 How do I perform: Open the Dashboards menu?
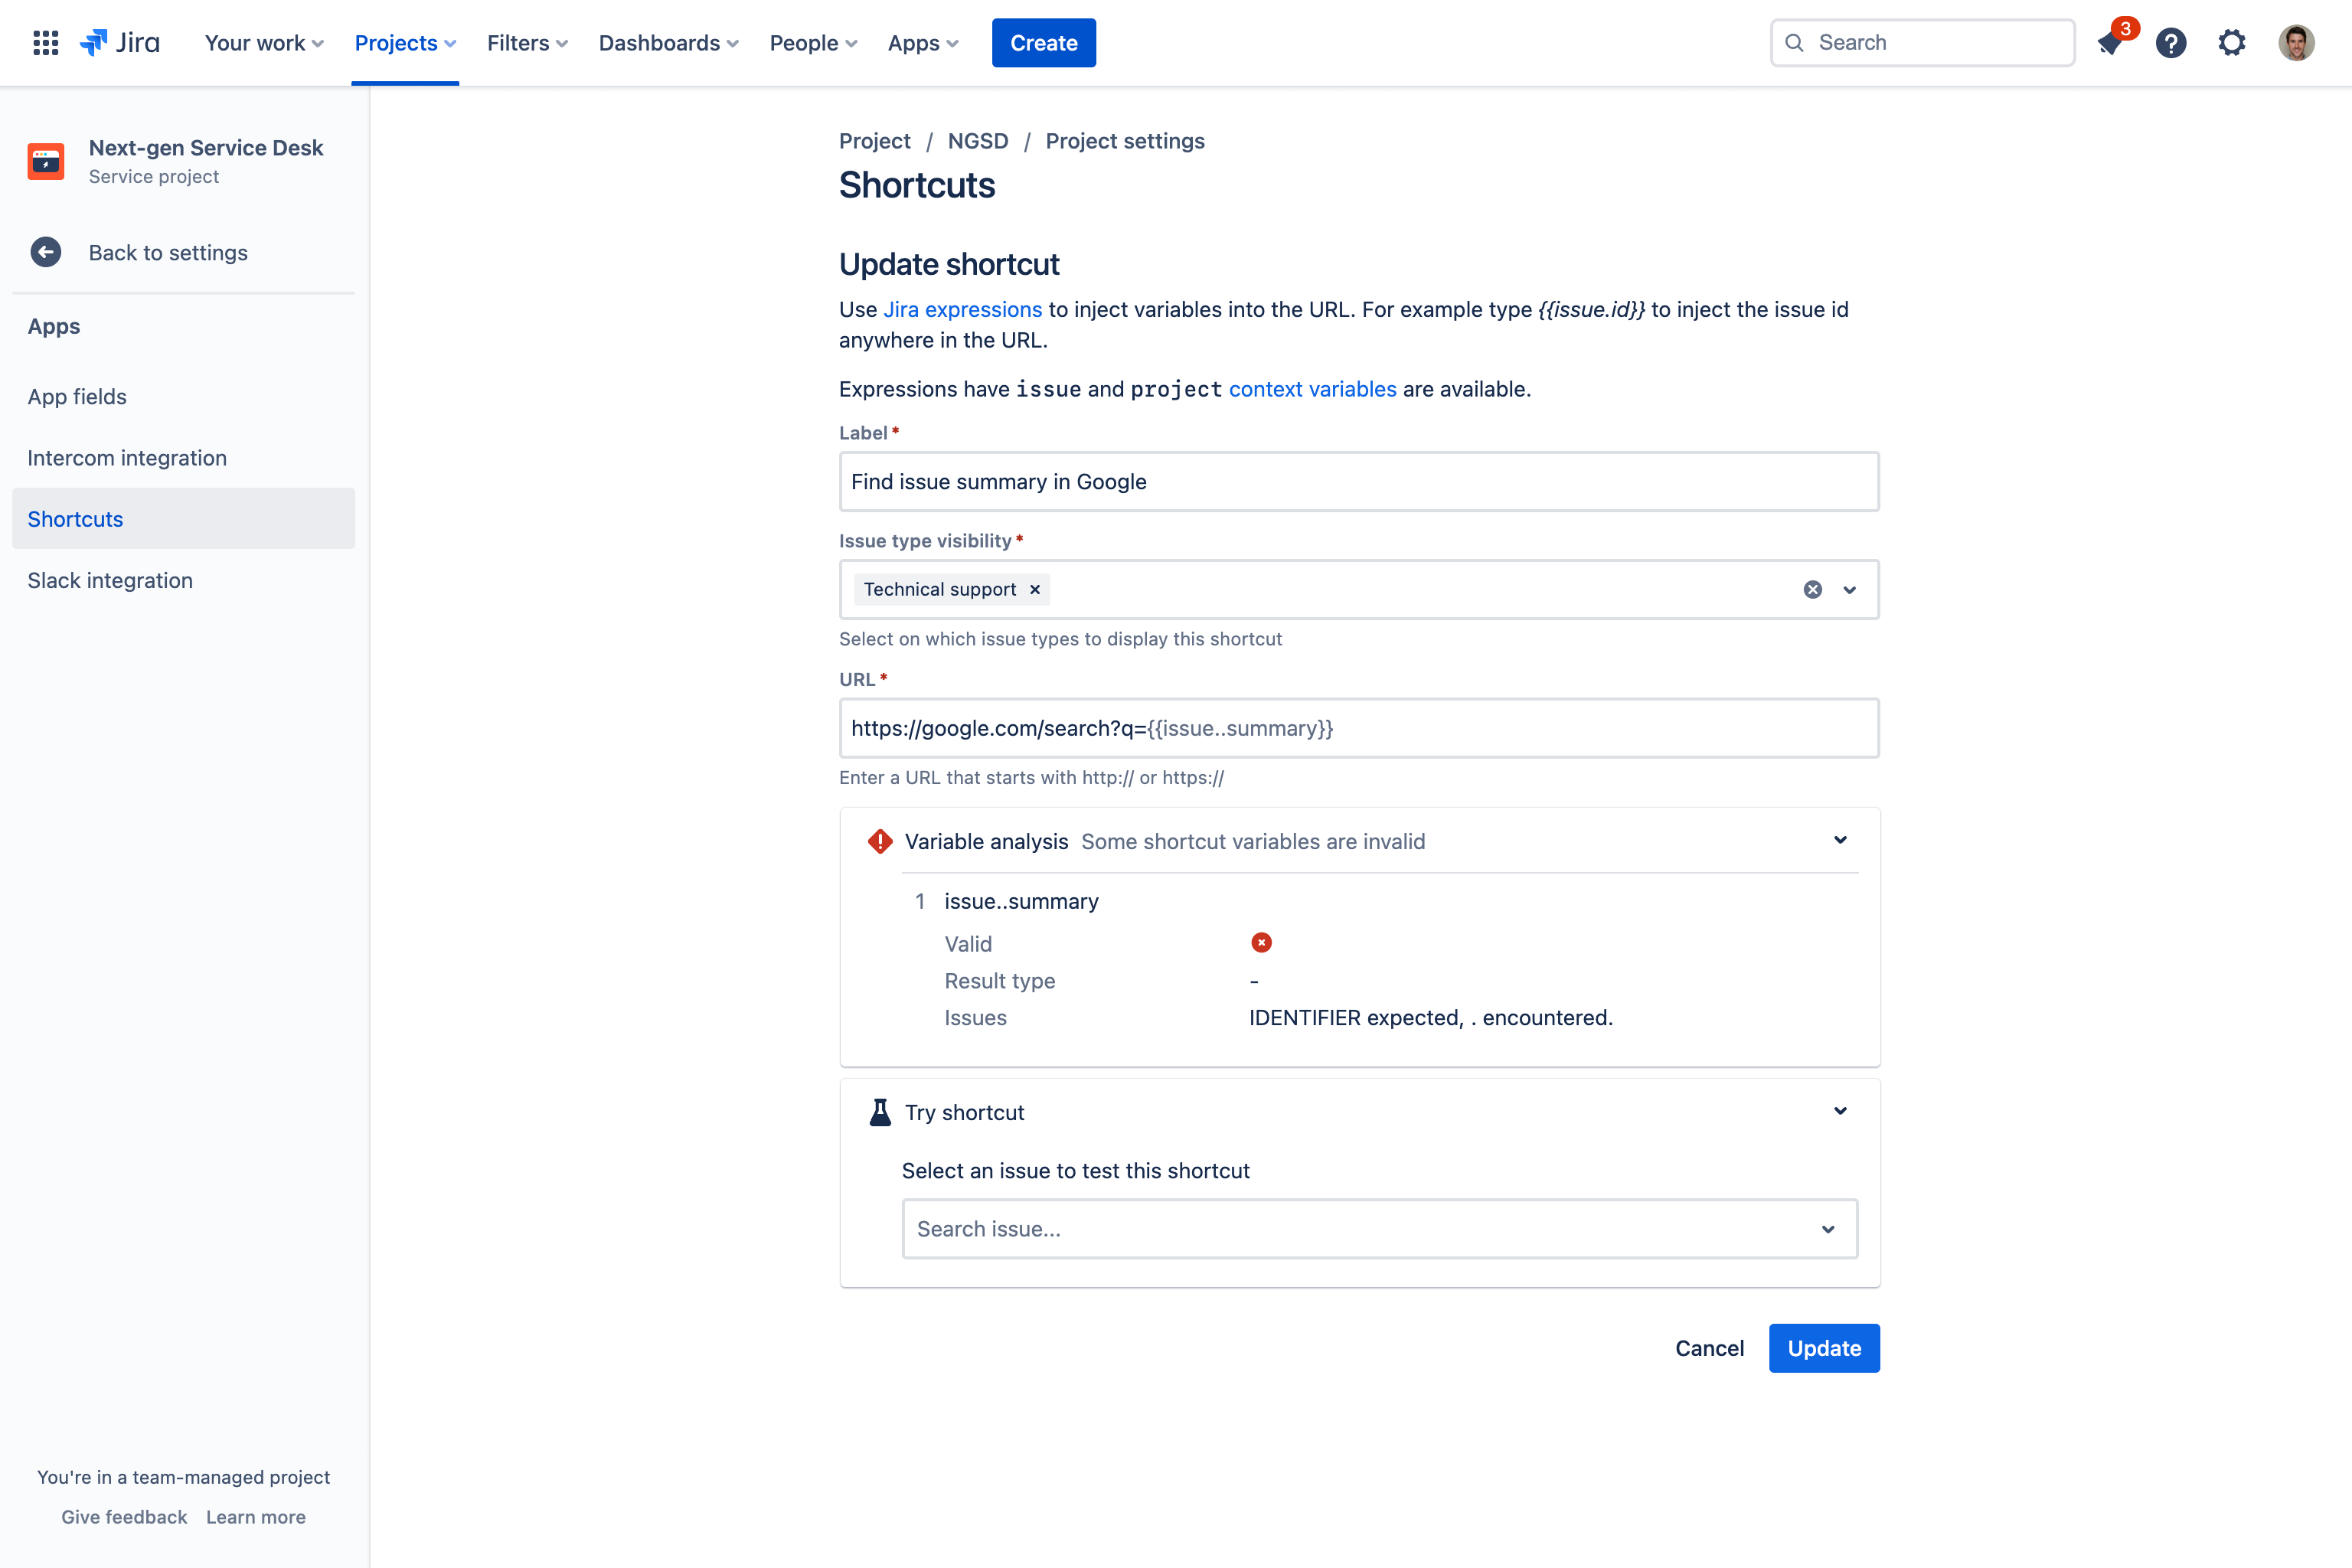pos(668,43)
